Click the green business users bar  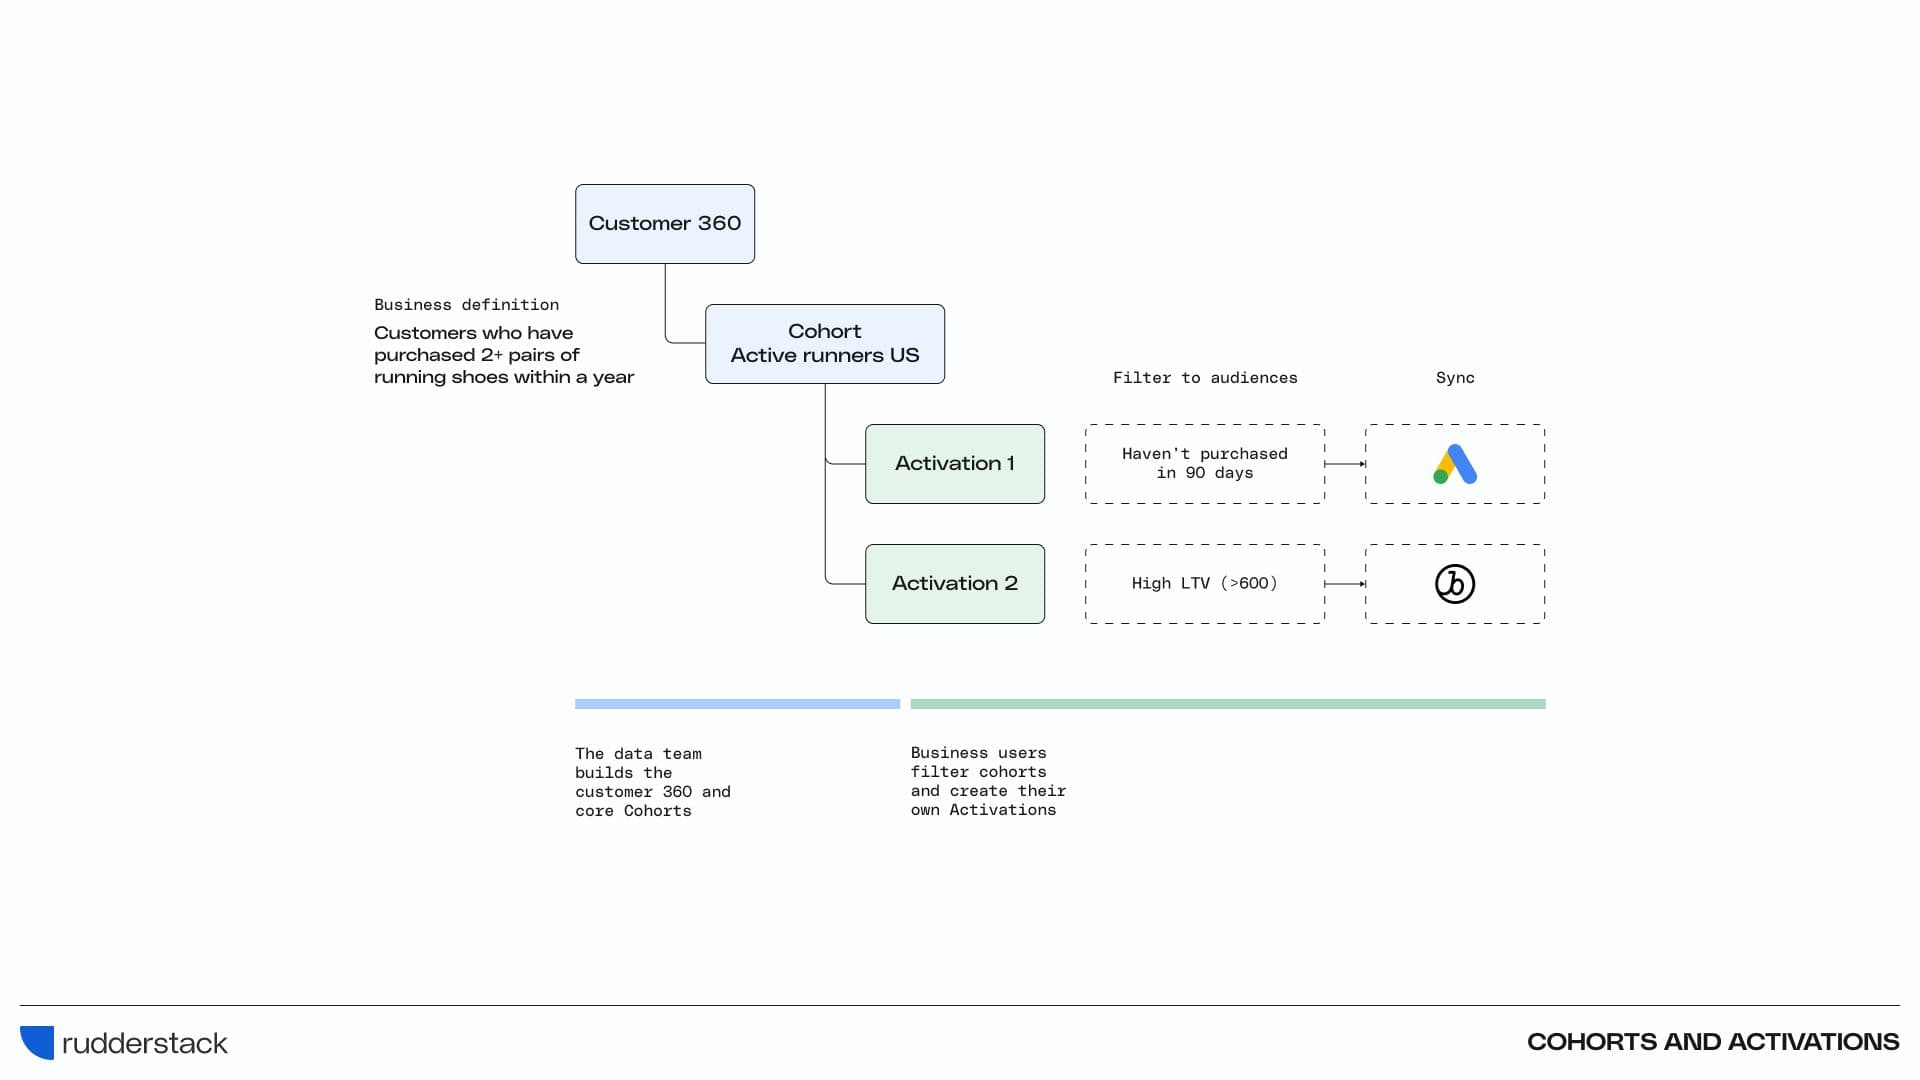tap(1228, 704)
